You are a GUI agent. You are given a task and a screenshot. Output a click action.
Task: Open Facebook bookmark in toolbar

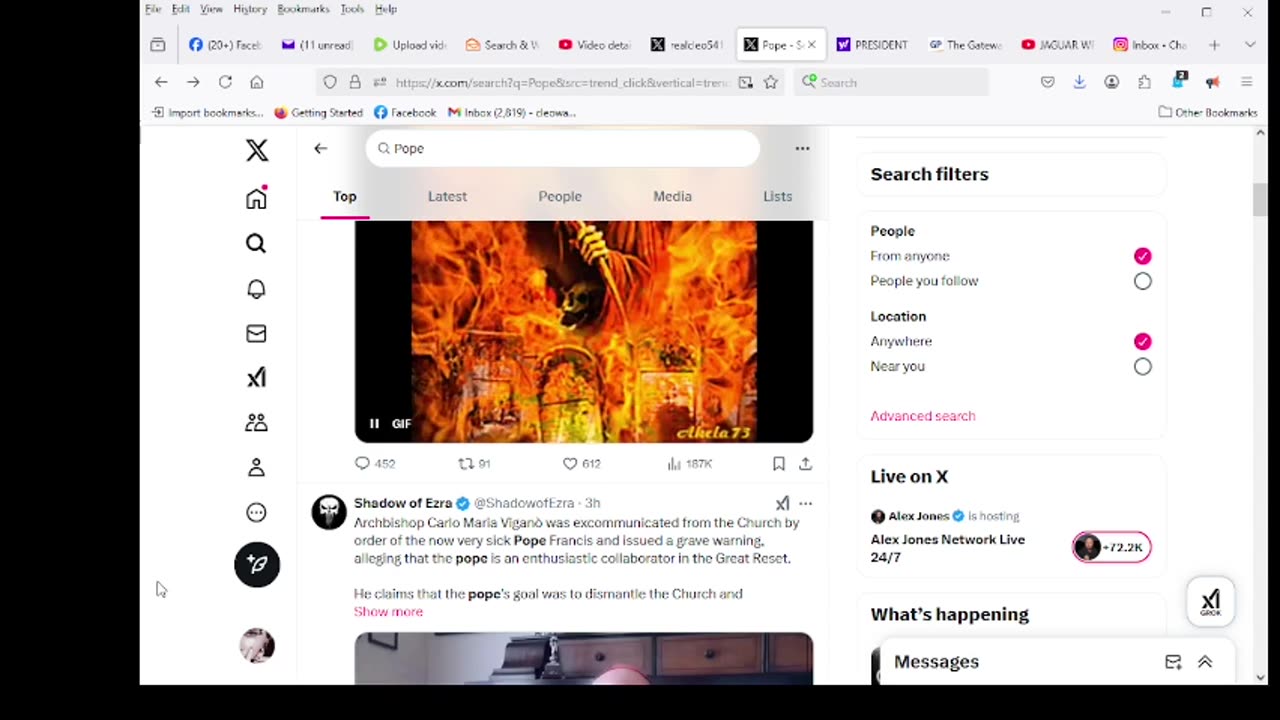pyautogui.click(x=405, y=112)
